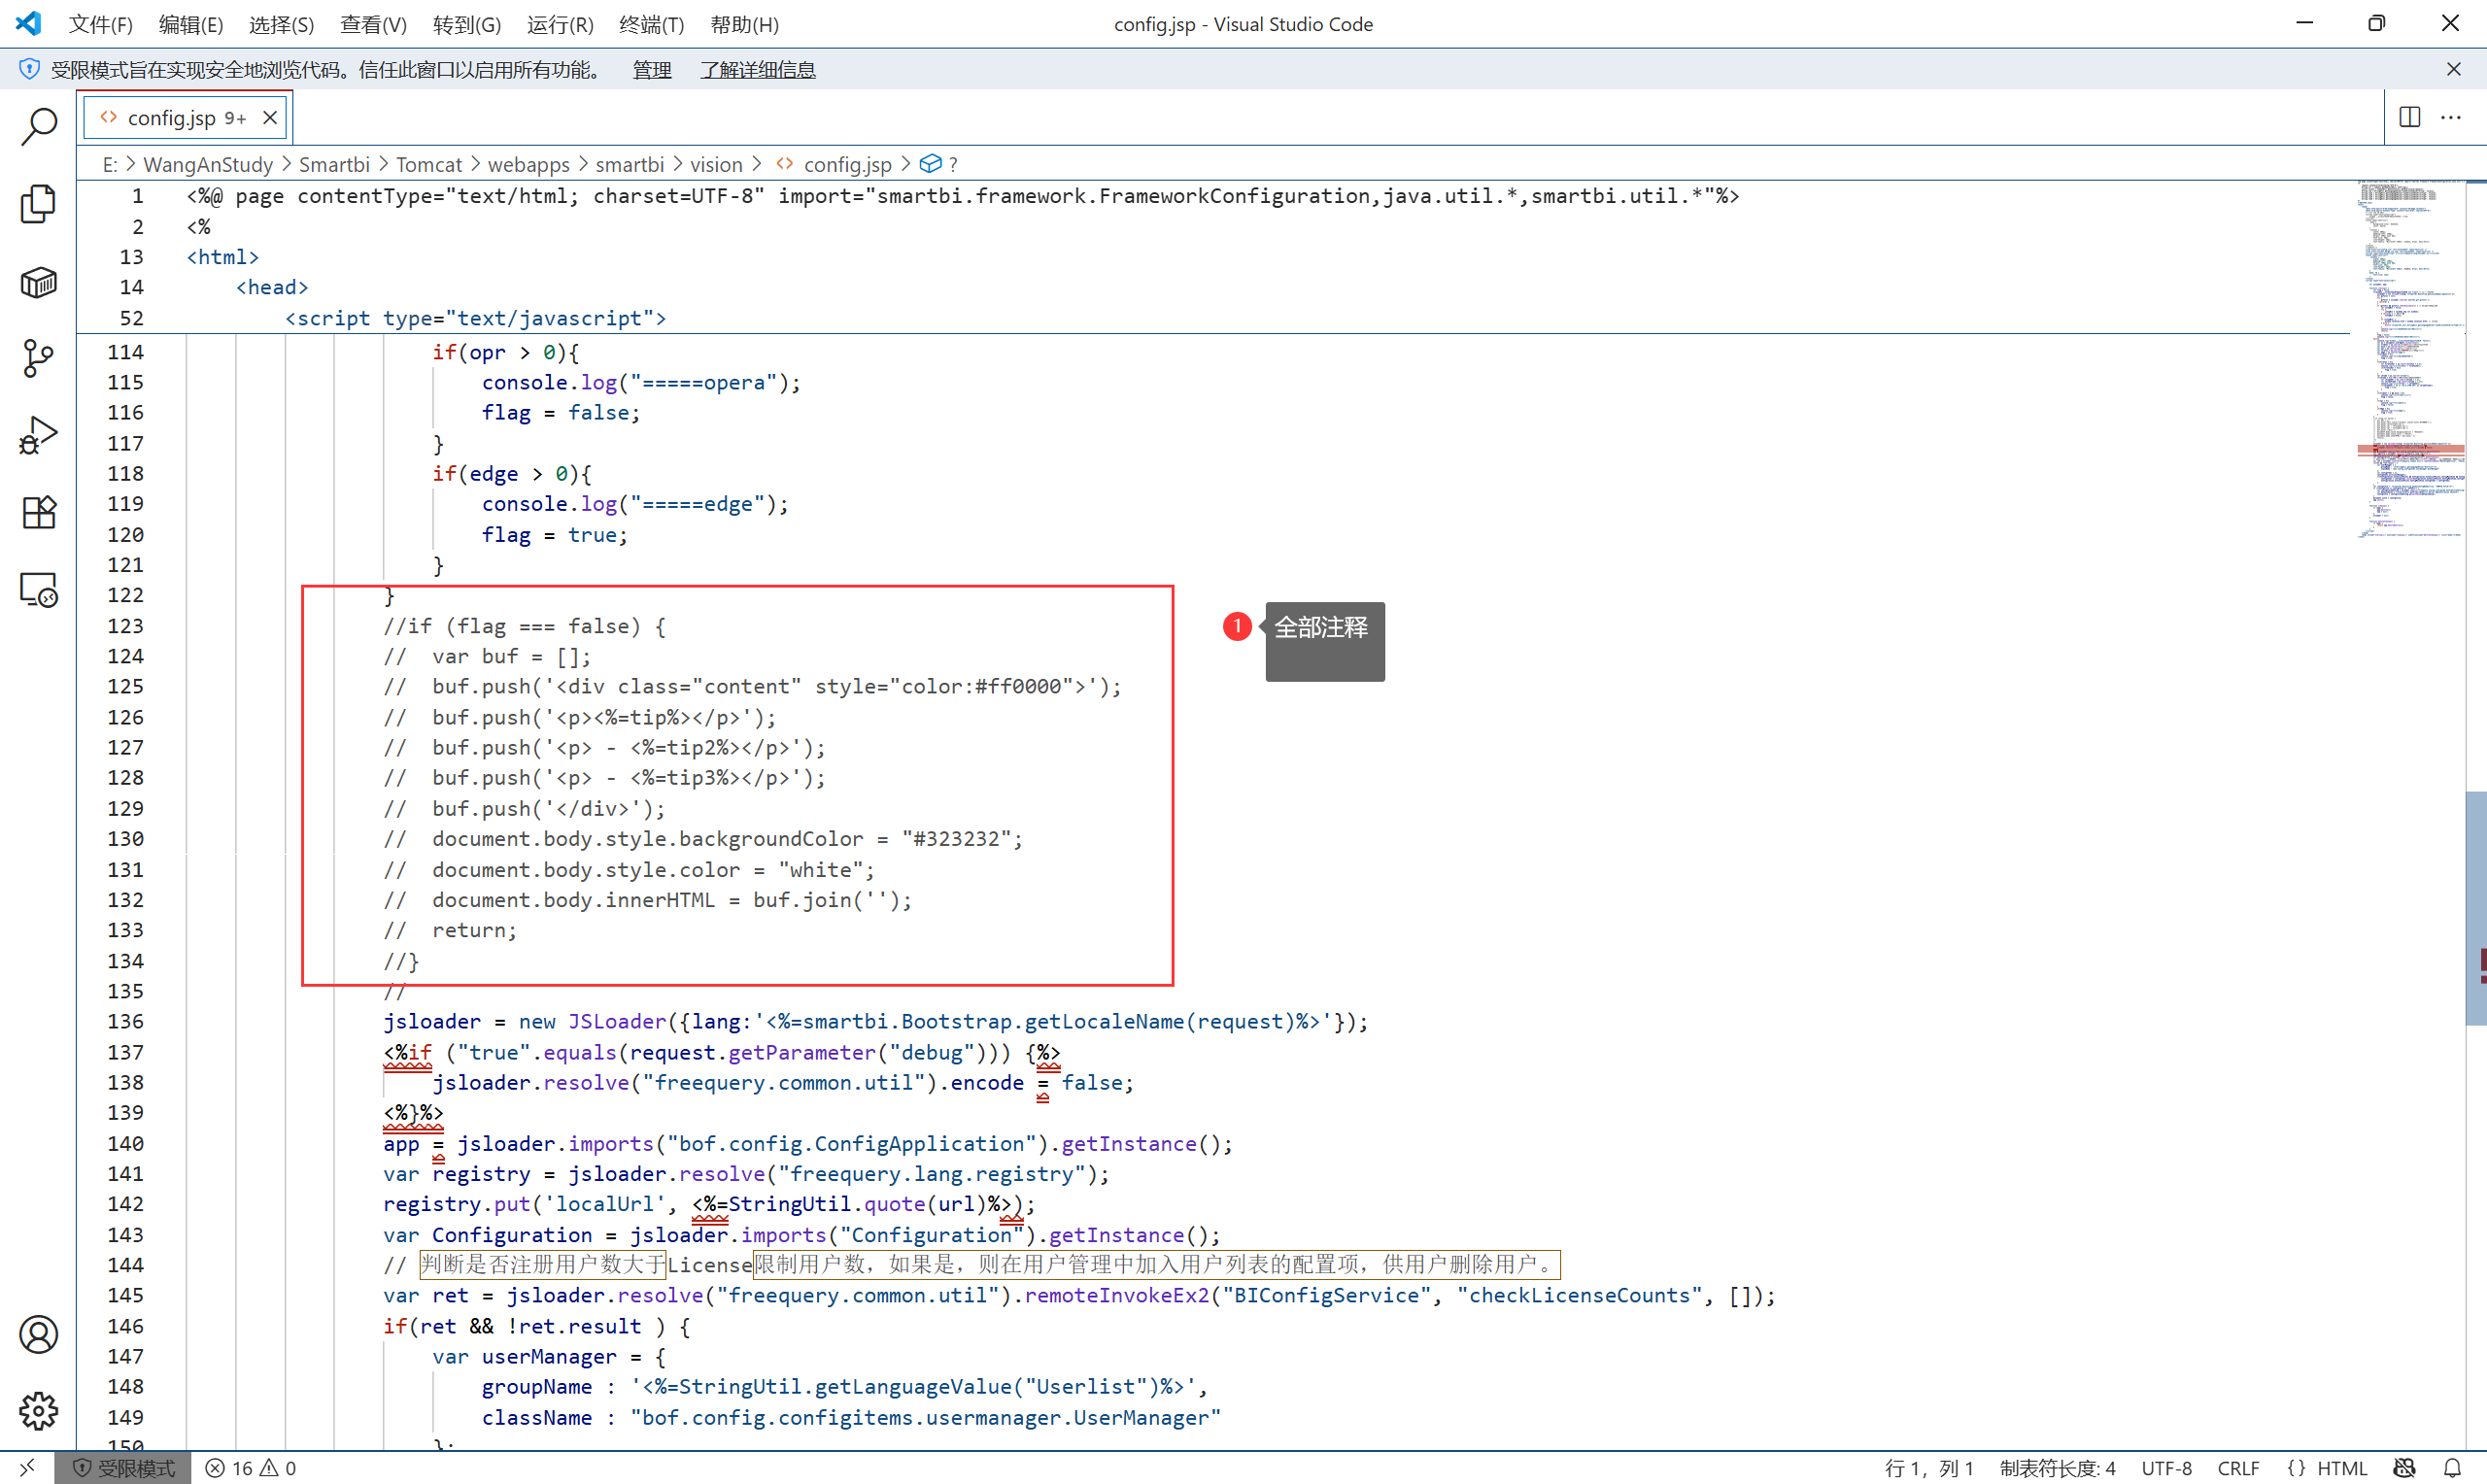
Task: Toggle the notifications bell in status bar
Action: [2452, 1468]
